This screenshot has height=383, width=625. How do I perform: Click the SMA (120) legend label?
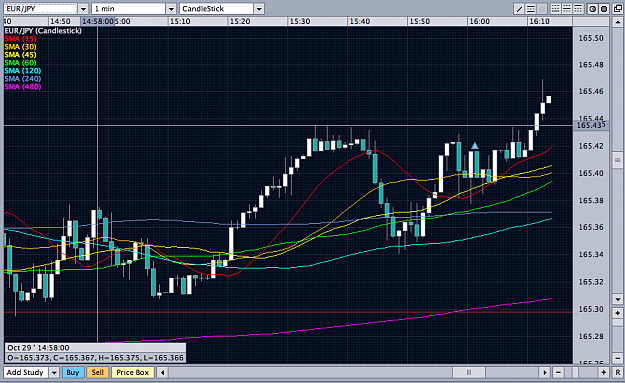coord(23,71)
